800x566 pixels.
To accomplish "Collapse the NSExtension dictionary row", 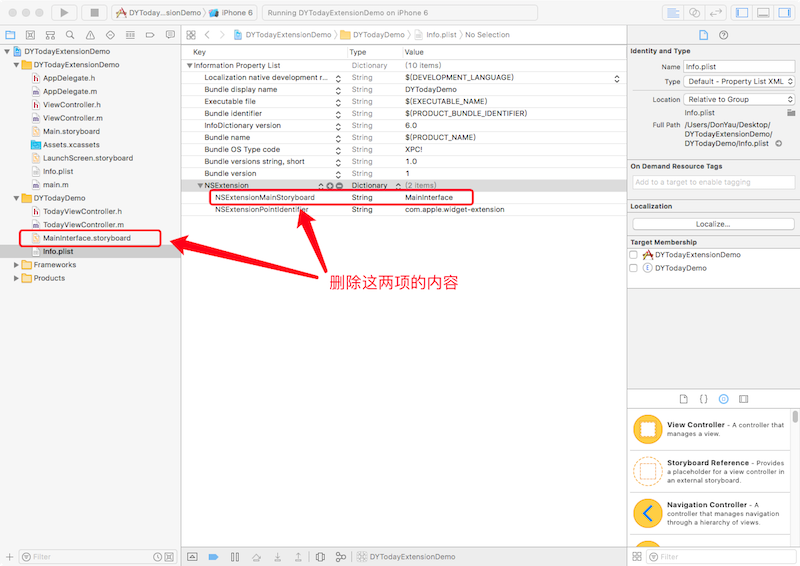I will [x=200, y=185].
